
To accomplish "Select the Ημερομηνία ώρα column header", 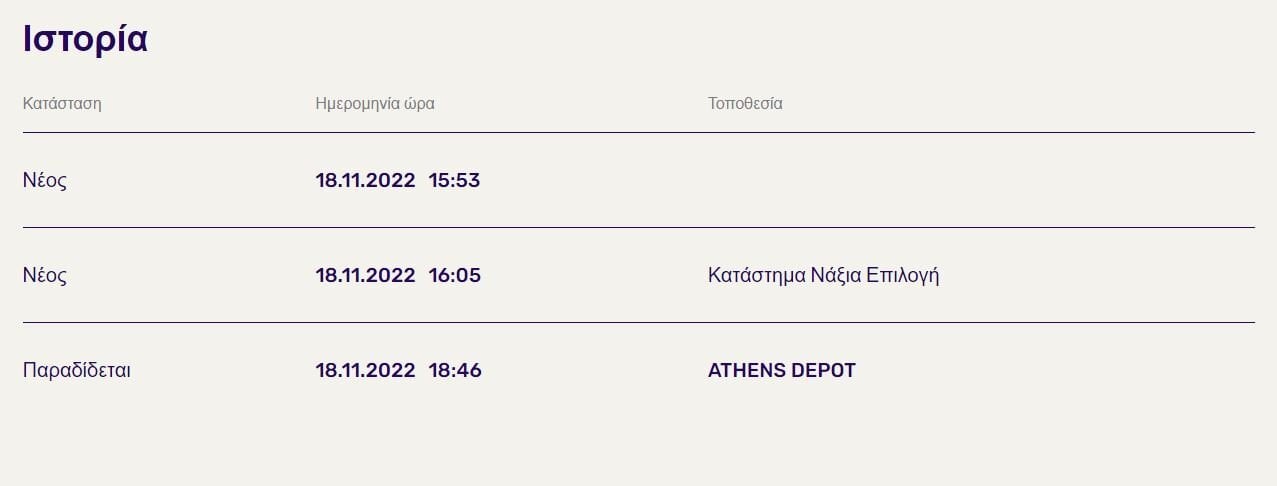I will [375, 103].
